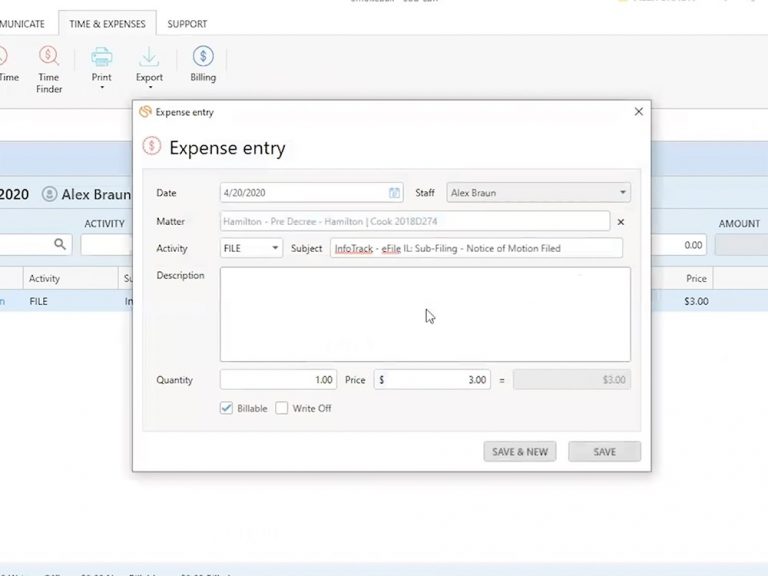
Task: Open the COMMUNICATE tab
Action: [x=22, y=24]
